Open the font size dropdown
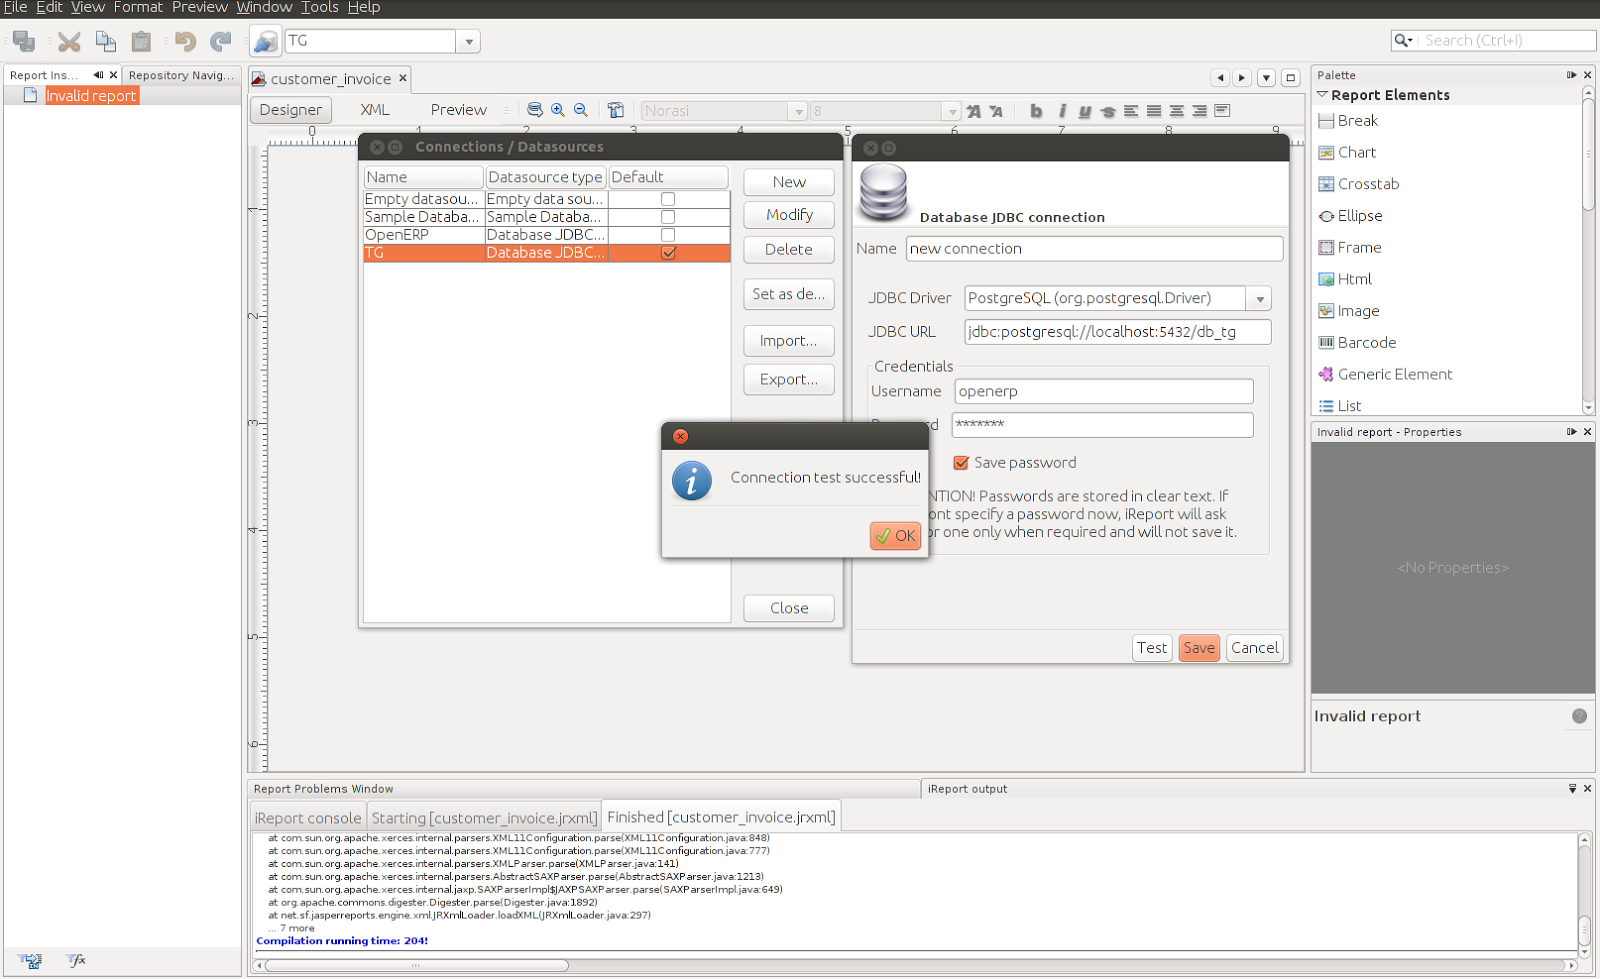The width and height of the screenshot is (1600, 979). point(952,111)
